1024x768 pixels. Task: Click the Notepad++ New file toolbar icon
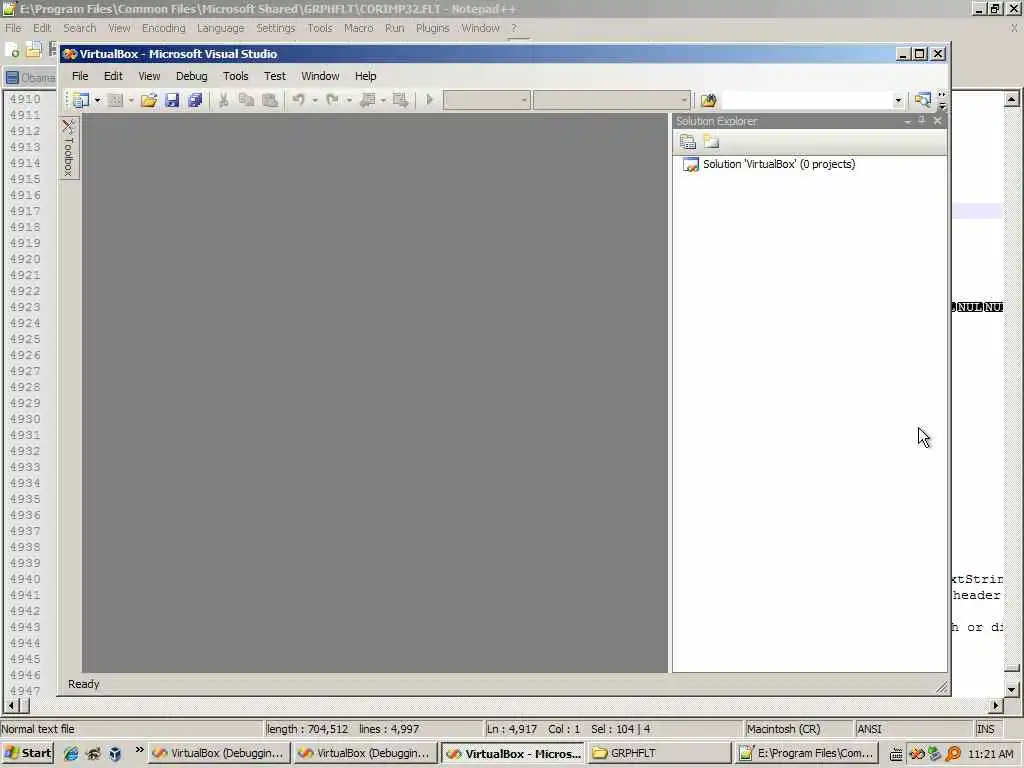pos(12,50)
